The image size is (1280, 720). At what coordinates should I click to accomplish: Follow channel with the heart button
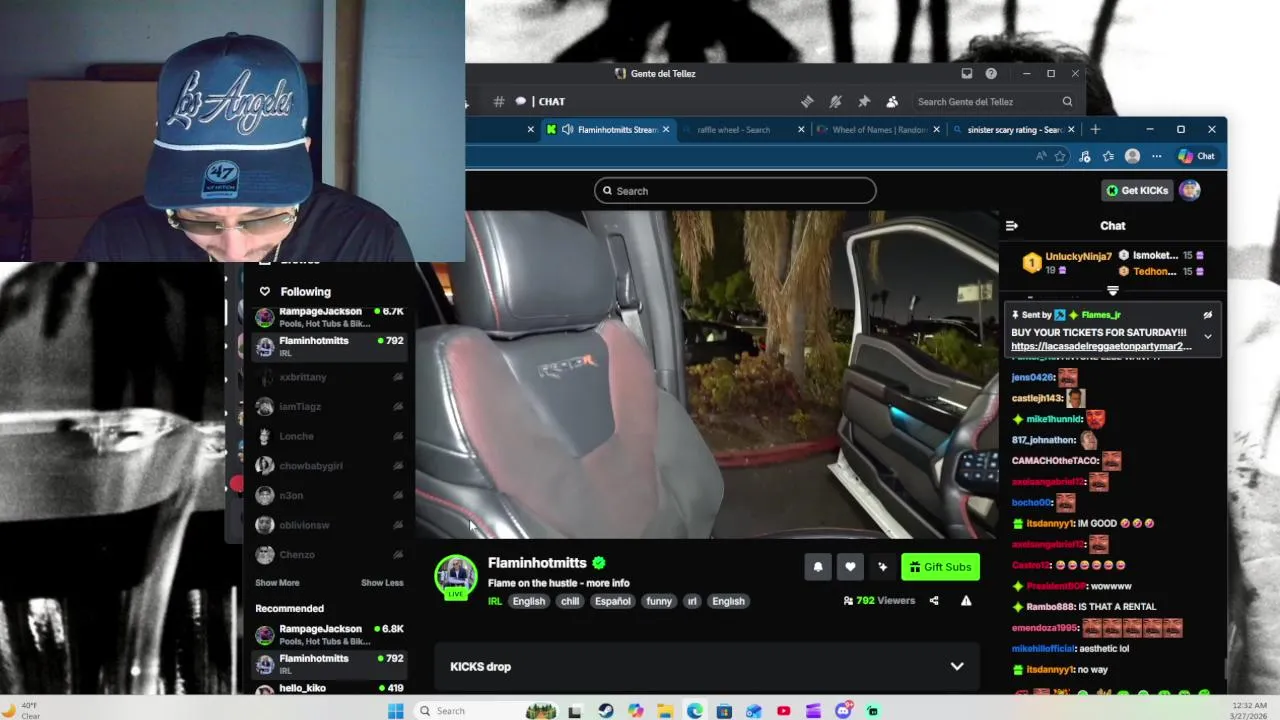point(850,567)
